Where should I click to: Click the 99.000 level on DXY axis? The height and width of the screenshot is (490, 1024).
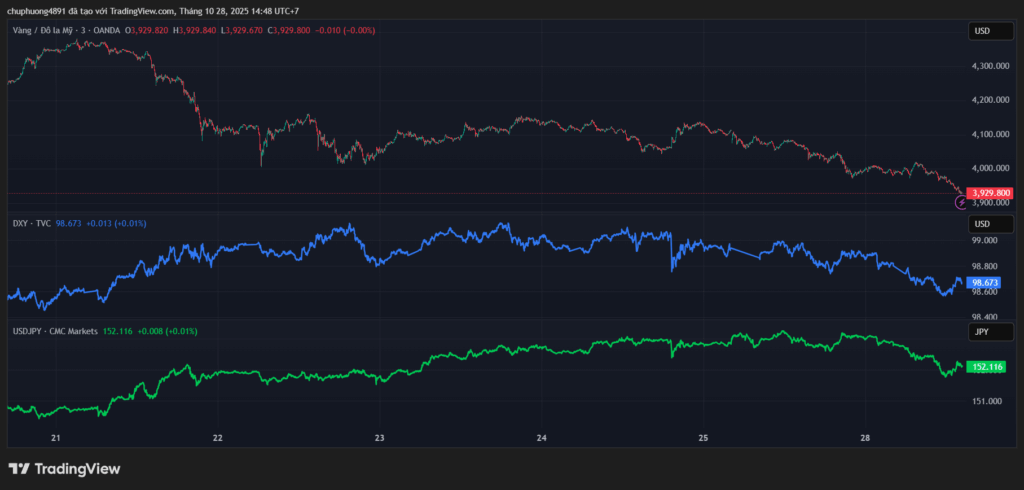pyautogui.click(x=985, y=241)
